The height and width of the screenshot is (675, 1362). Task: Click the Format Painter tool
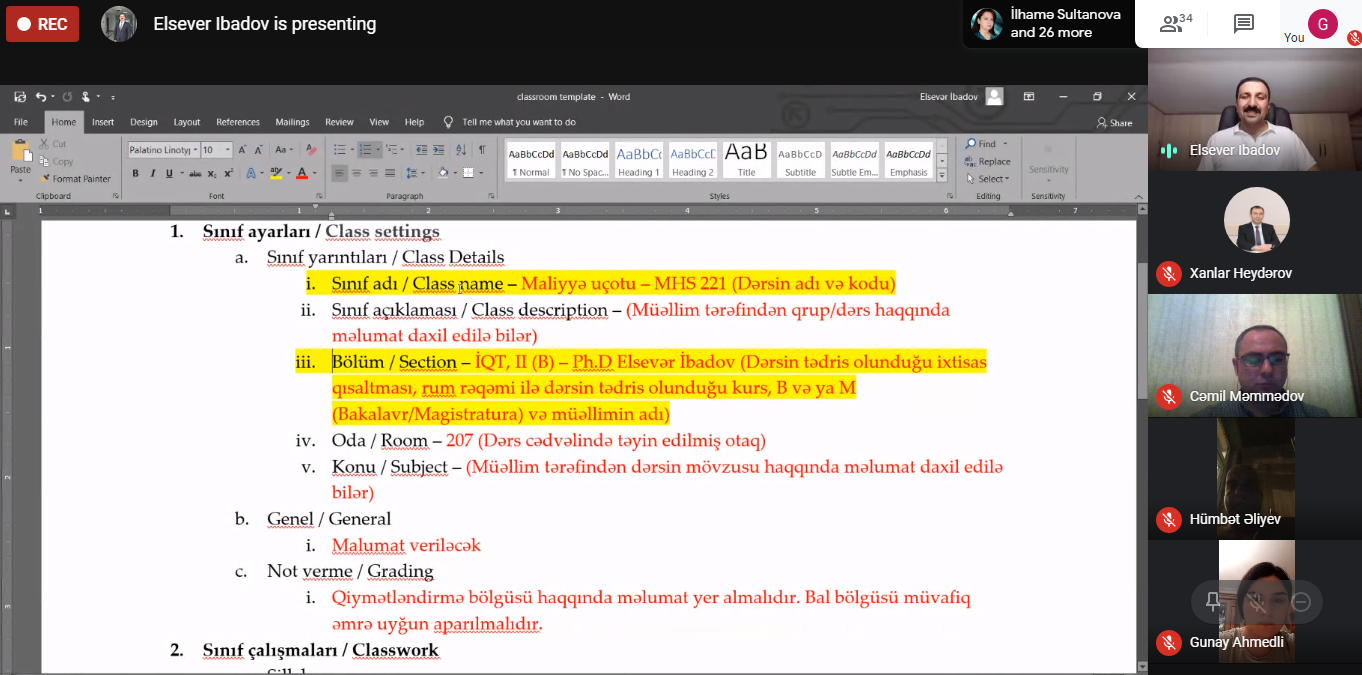pos(75,179)
